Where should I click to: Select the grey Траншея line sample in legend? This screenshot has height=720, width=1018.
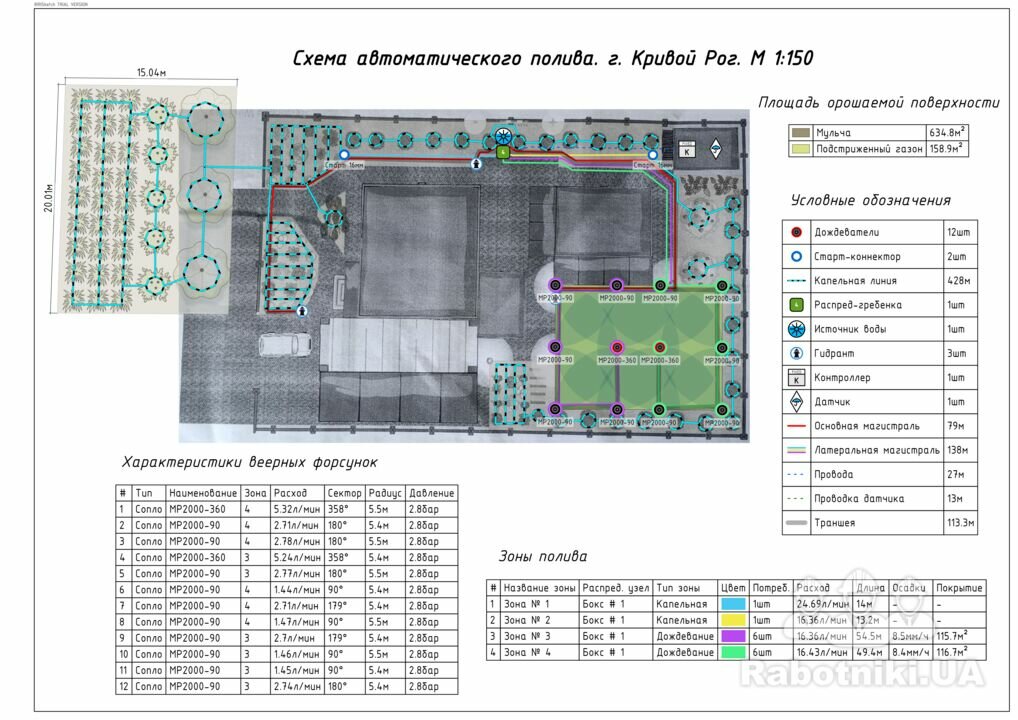[797, 523]
